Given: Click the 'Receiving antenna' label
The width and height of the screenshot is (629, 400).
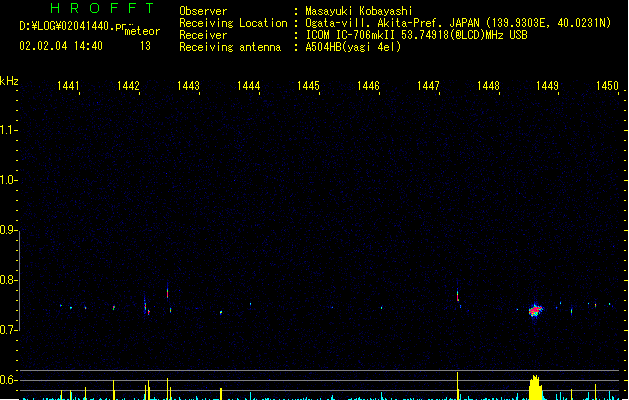Looking at the screenshot, I should 230,47.
